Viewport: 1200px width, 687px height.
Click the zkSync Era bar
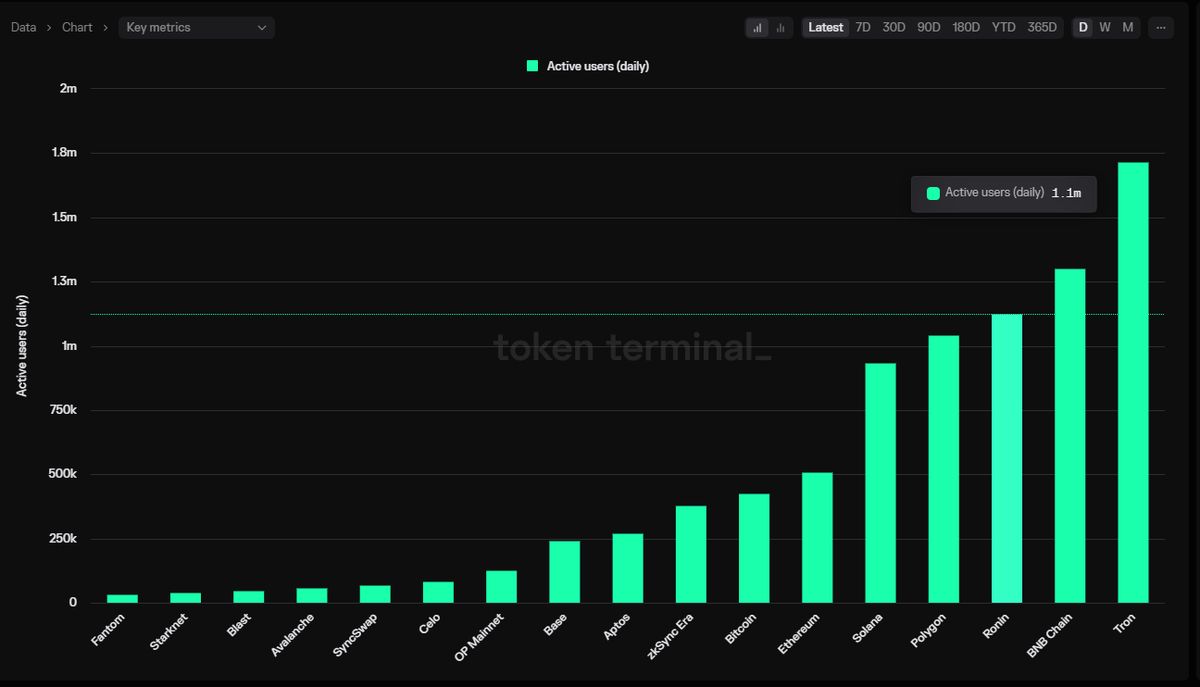[691, 554]
